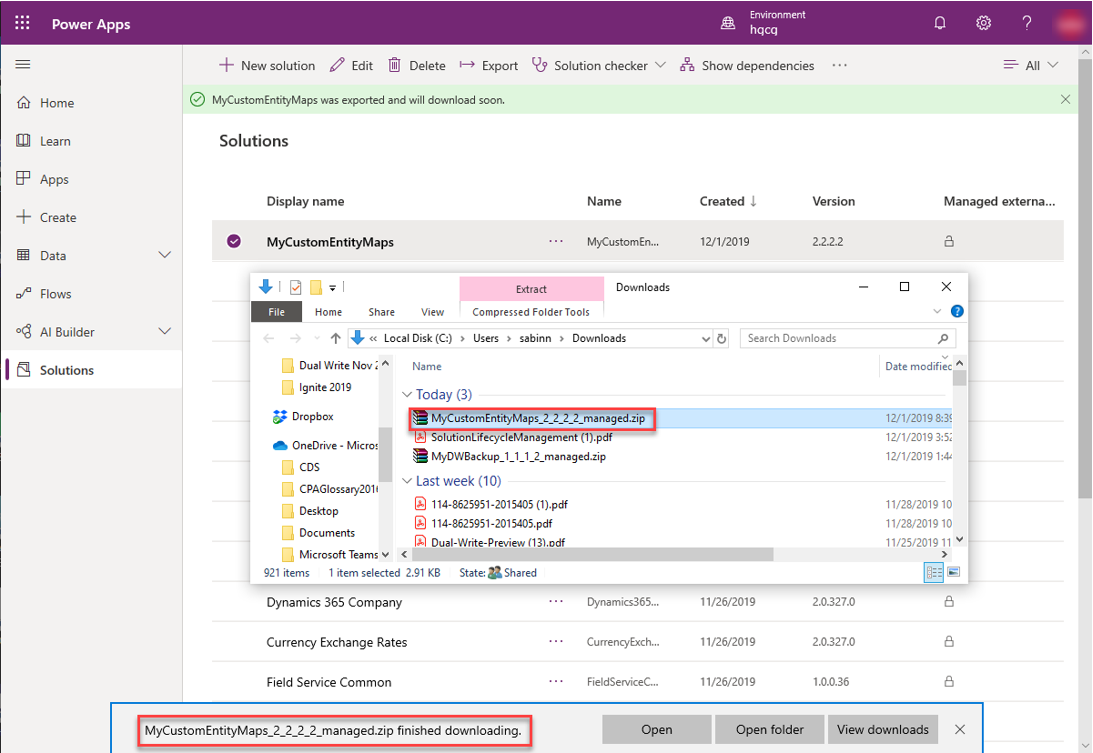This screenshot has height=753, width=1093.
Task: Click the Help question mark icon
Action: [1026, 21]
